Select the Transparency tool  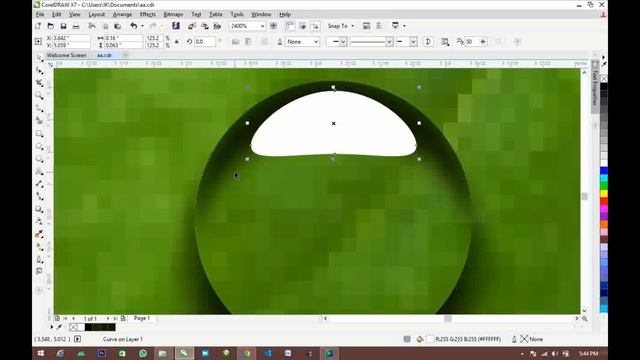pos(39,222)
